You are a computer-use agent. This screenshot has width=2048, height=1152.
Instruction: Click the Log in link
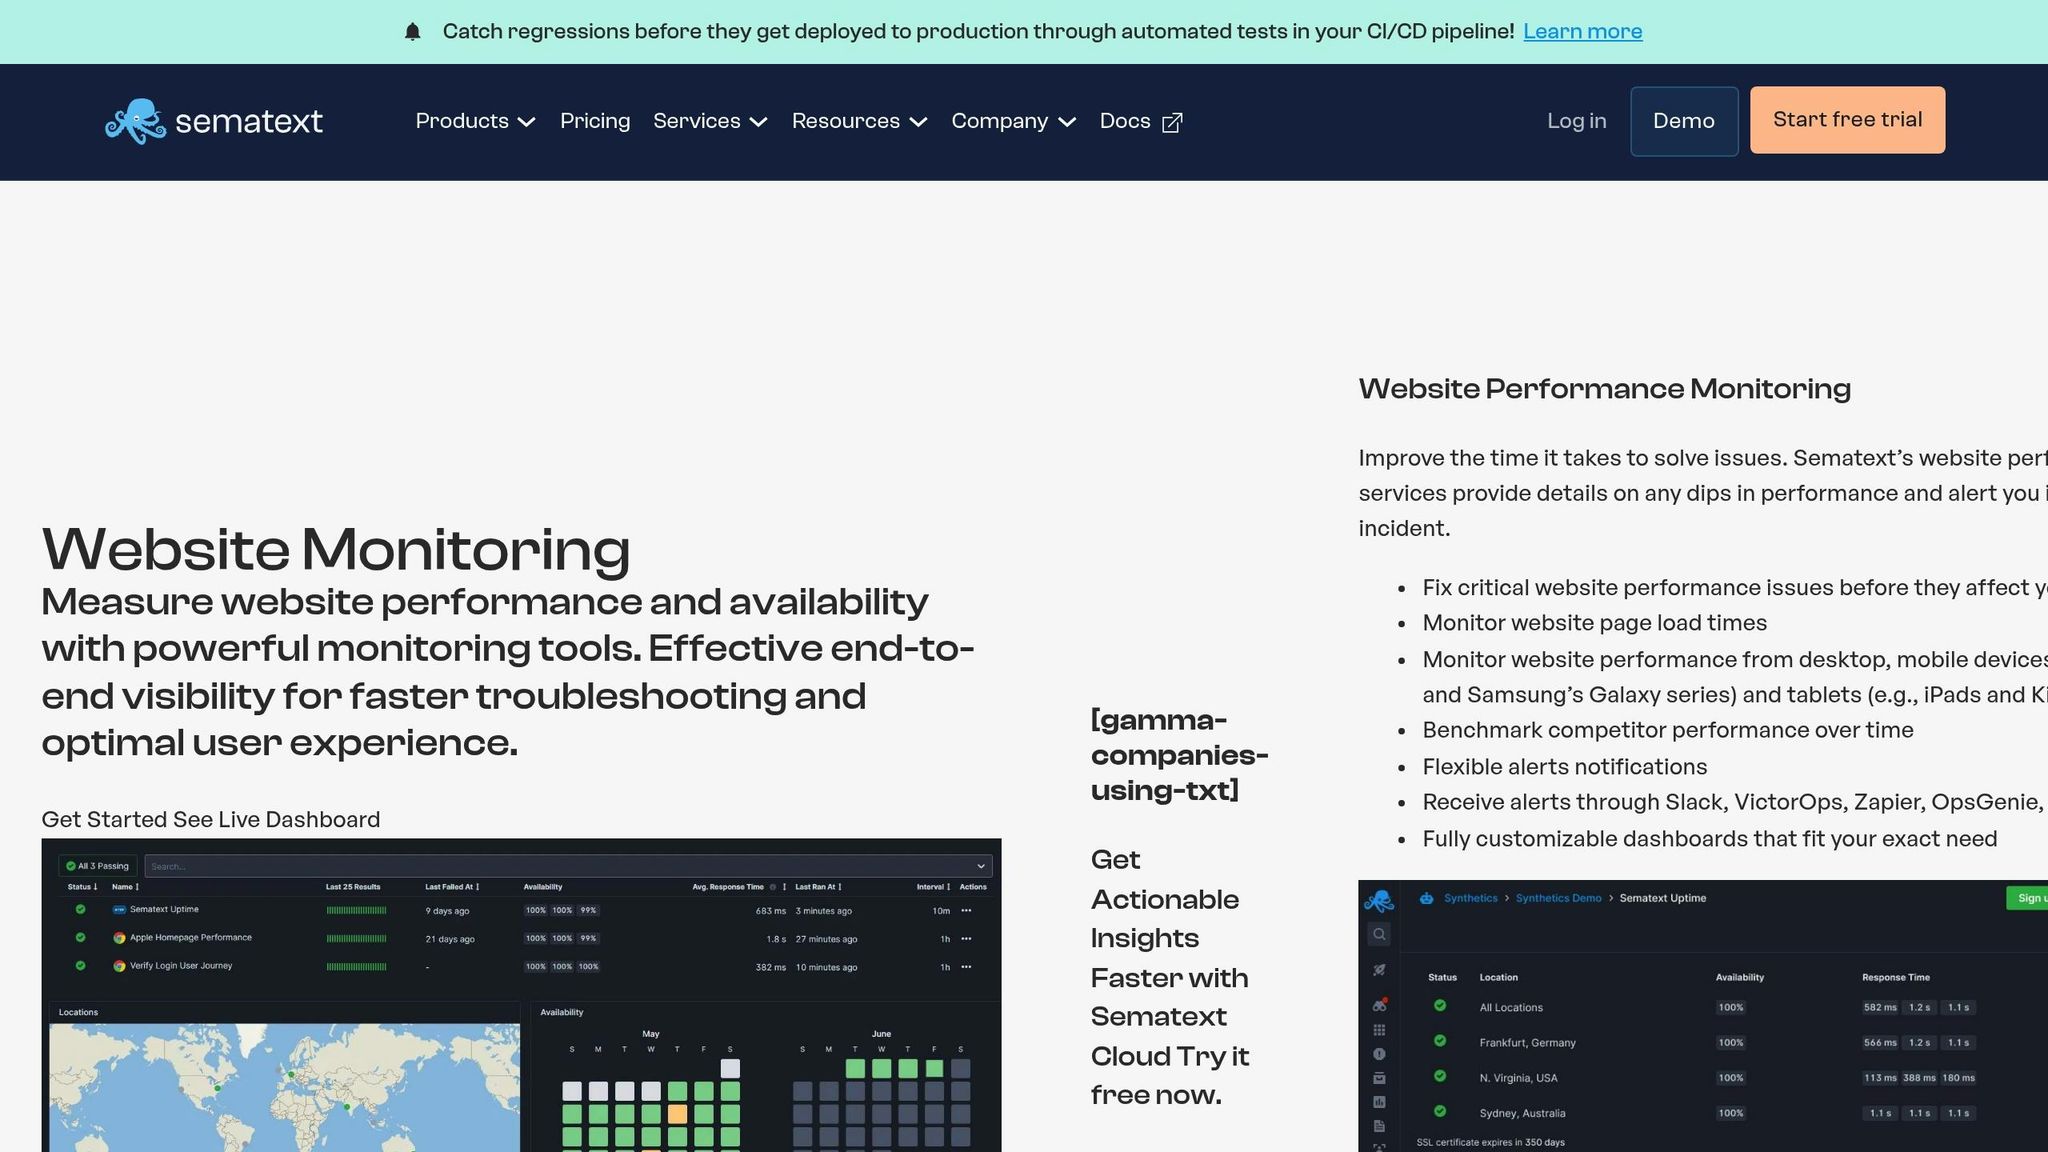[x=1577, y=121]
